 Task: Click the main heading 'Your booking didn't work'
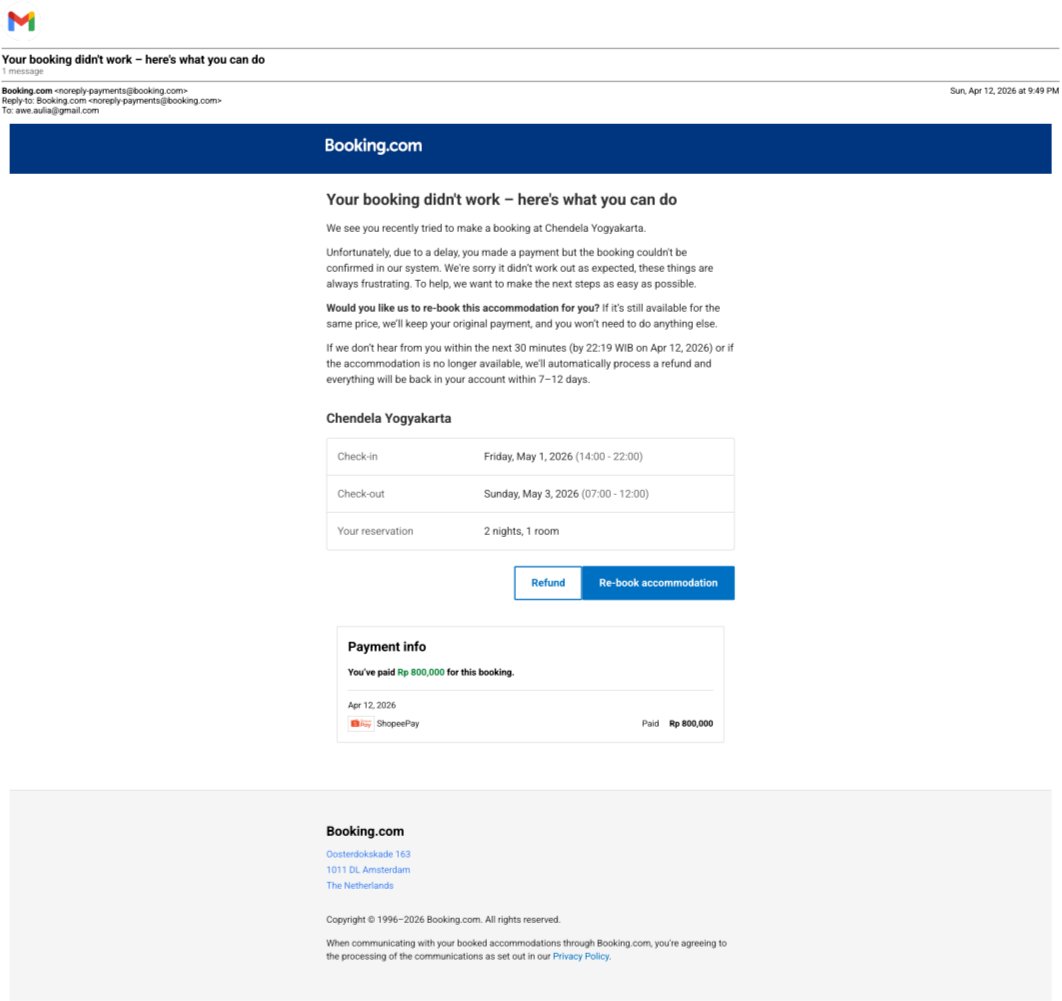(x=501, y=200)
